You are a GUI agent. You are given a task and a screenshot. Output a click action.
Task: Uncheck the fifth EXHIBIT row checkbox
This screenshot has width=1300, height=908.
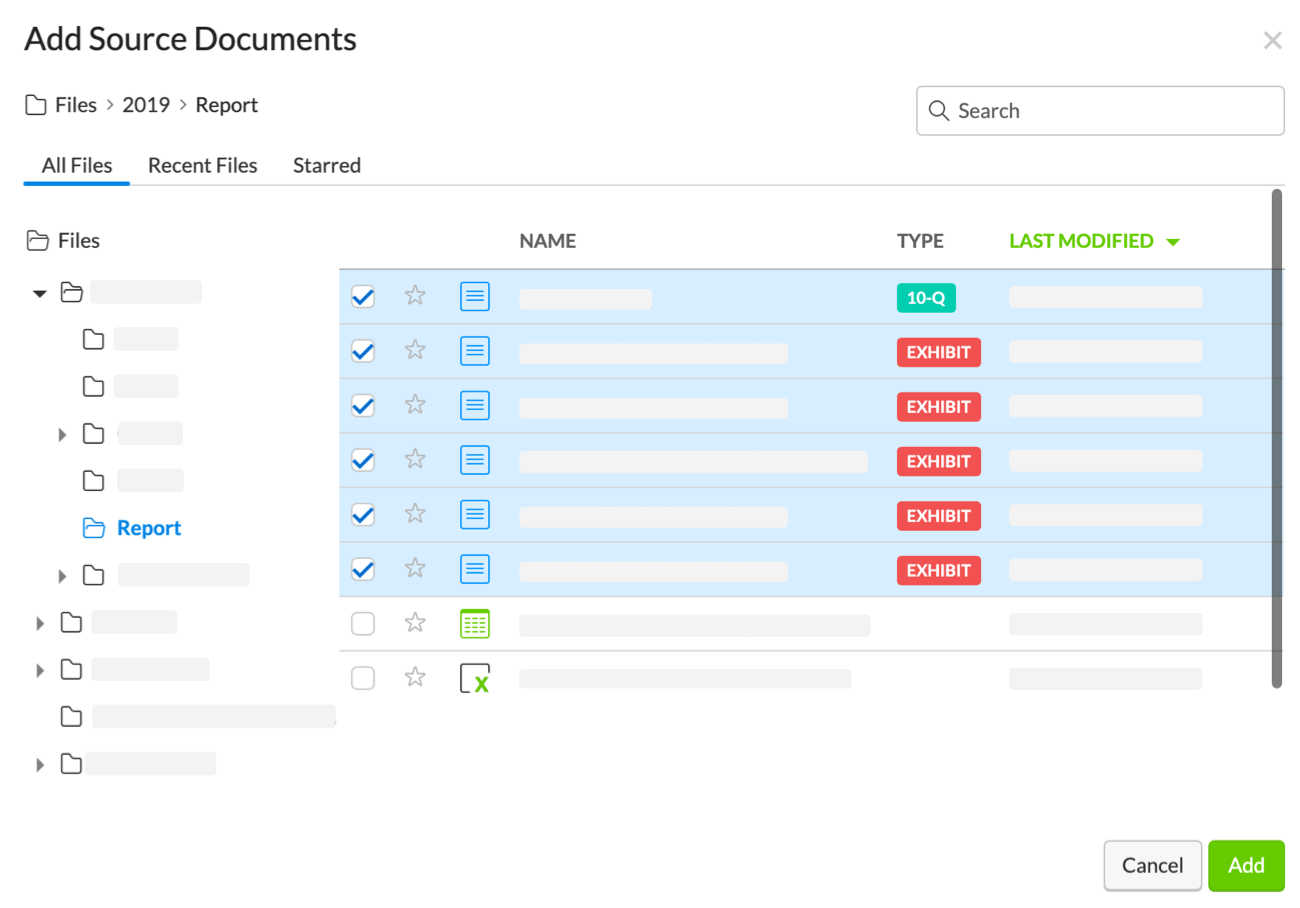pyautogui.click(x=363, y=569)
